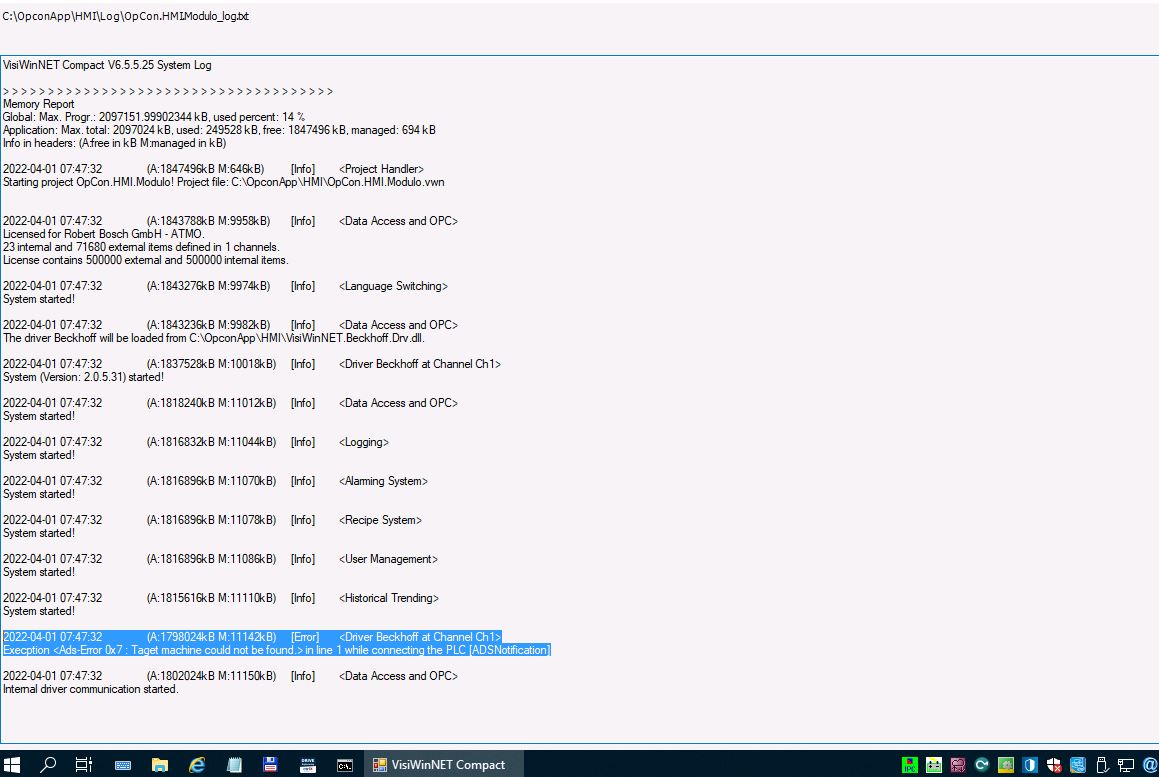1159x777 pixels.
Task: Switch to the VisiWinNET Compact taskbar button
Action: click(x=440, y=765)
